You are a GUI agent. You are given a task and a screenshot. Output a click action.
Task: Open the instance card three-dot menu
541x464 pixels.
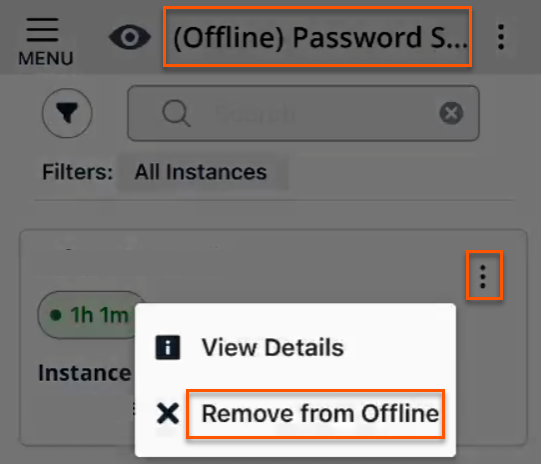click(x=484, y=275)
